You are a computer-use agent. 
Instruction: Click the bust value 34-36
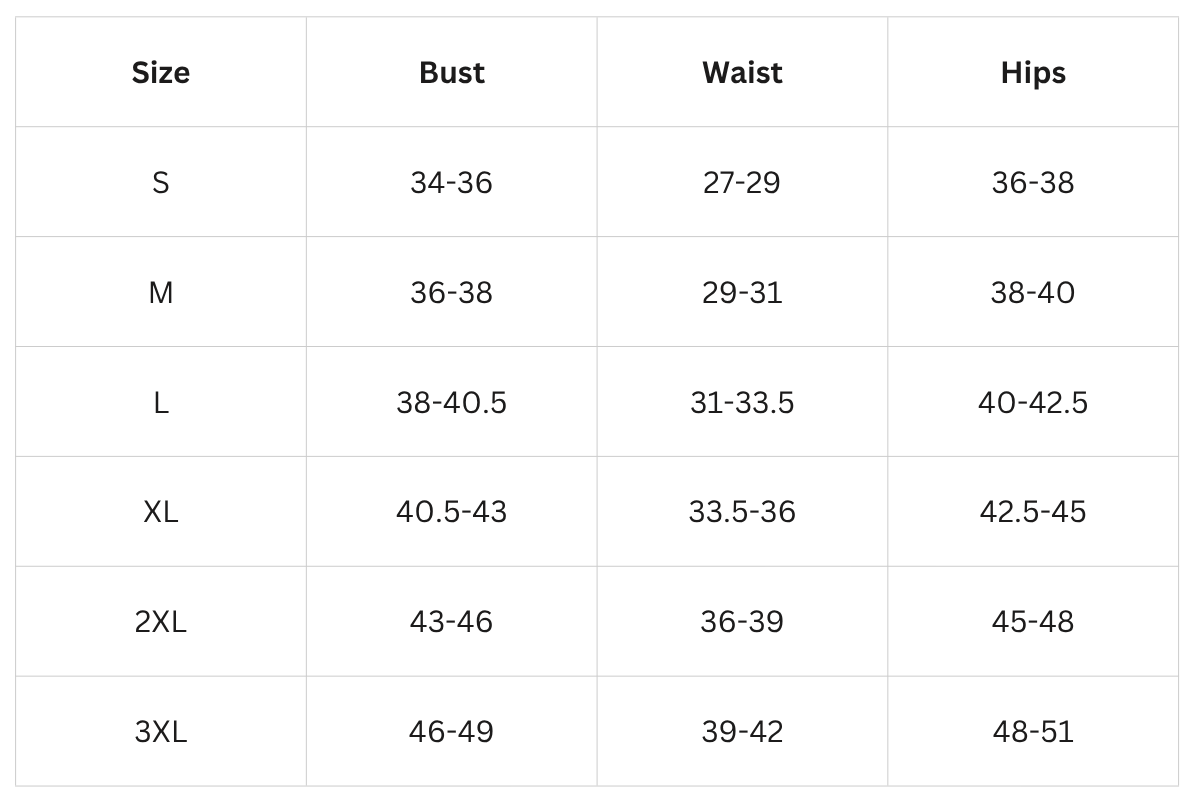pos(452,183)
